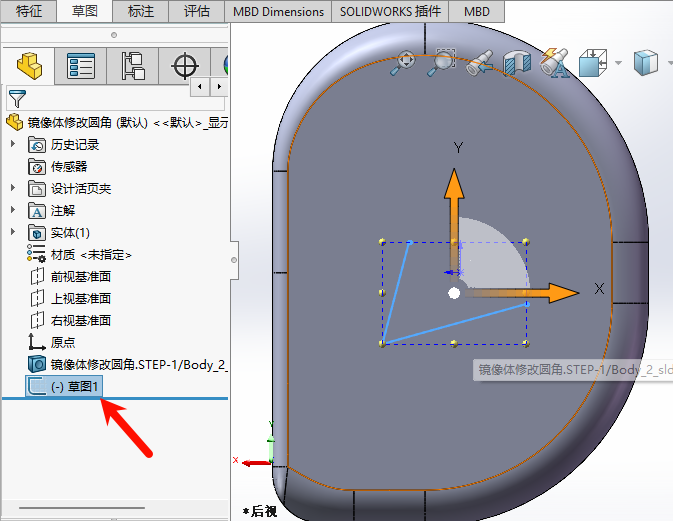This screenshot has width=673, height=521.
Task: Expand the 注解 tree node
Action: tap(13, 211)
